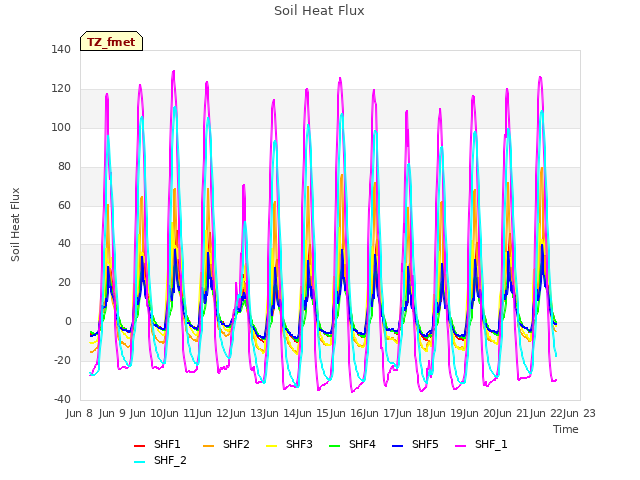640x480 pixels.
Task: Click the SHF4 green legend swatch
Action: (334, 446)
